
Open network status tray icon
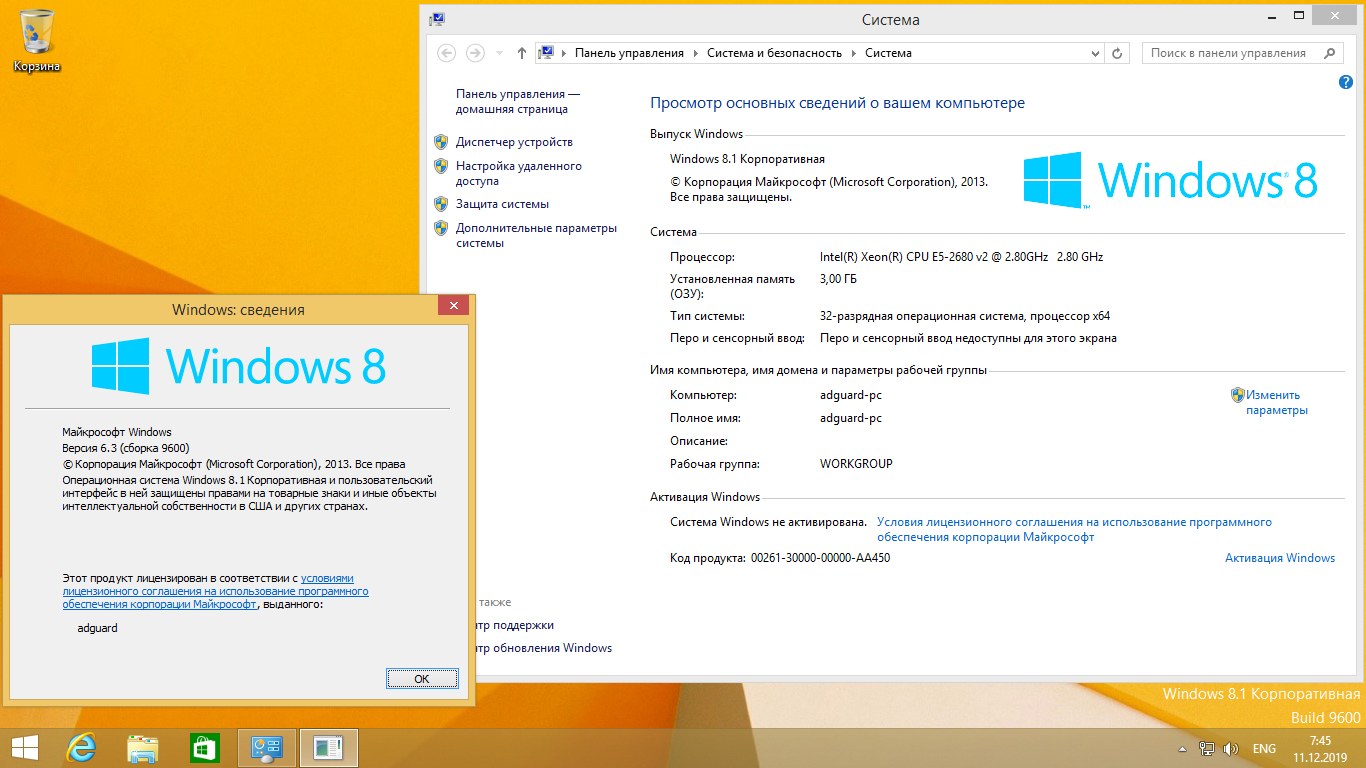point(1207,748)
